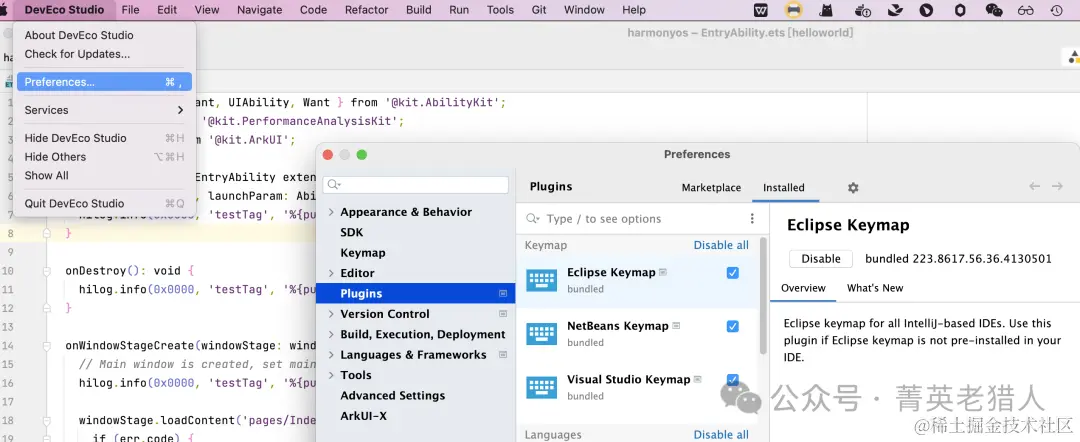
Task: Switch to the Marketplace tab
Action: pos(712,187)
